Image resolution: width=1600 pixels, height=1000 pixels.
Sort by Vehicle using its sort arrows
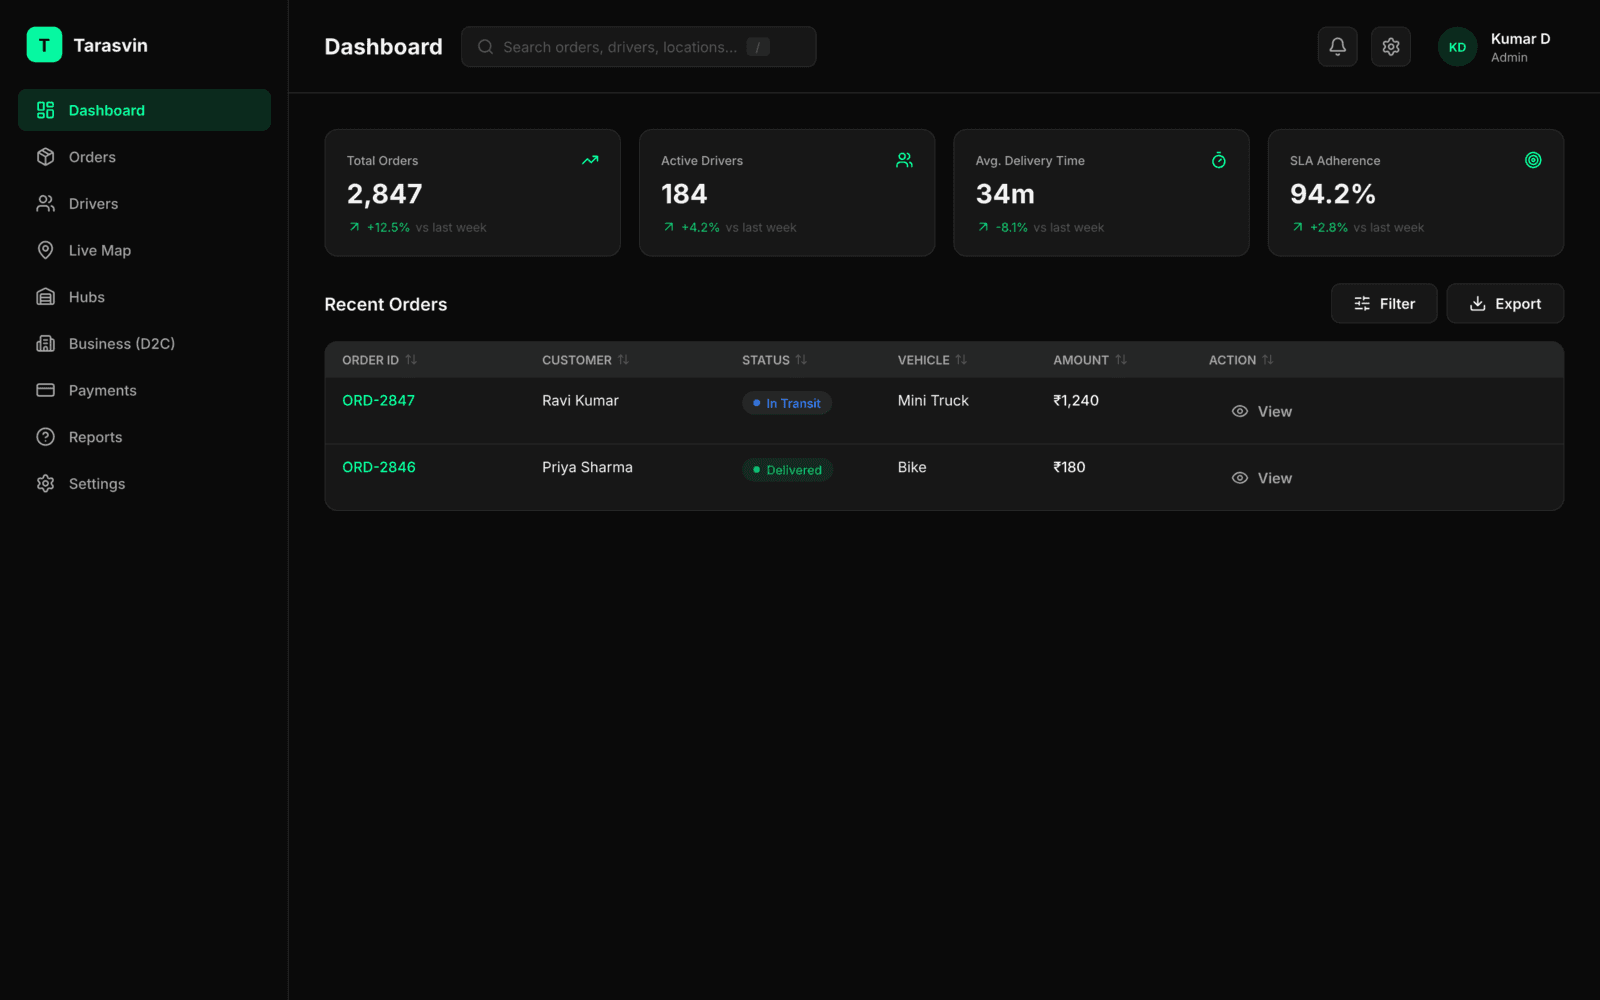961,360
